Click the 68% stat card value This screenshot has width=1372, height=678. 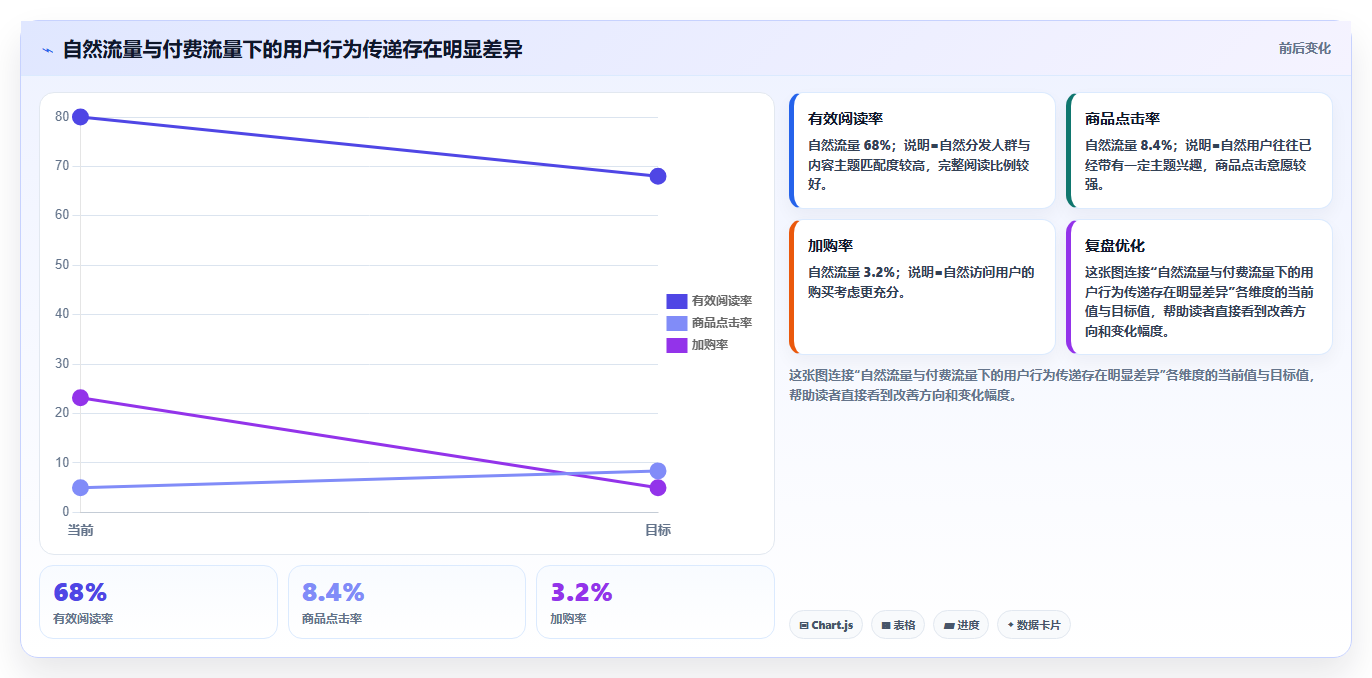click(80, 593)
